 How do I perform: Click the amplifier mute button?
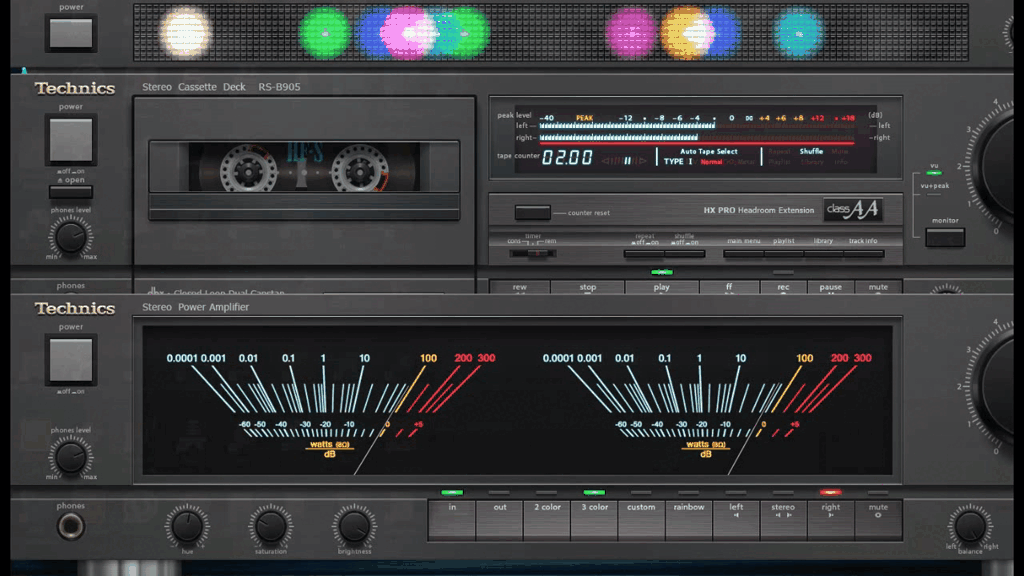point(878,520)
